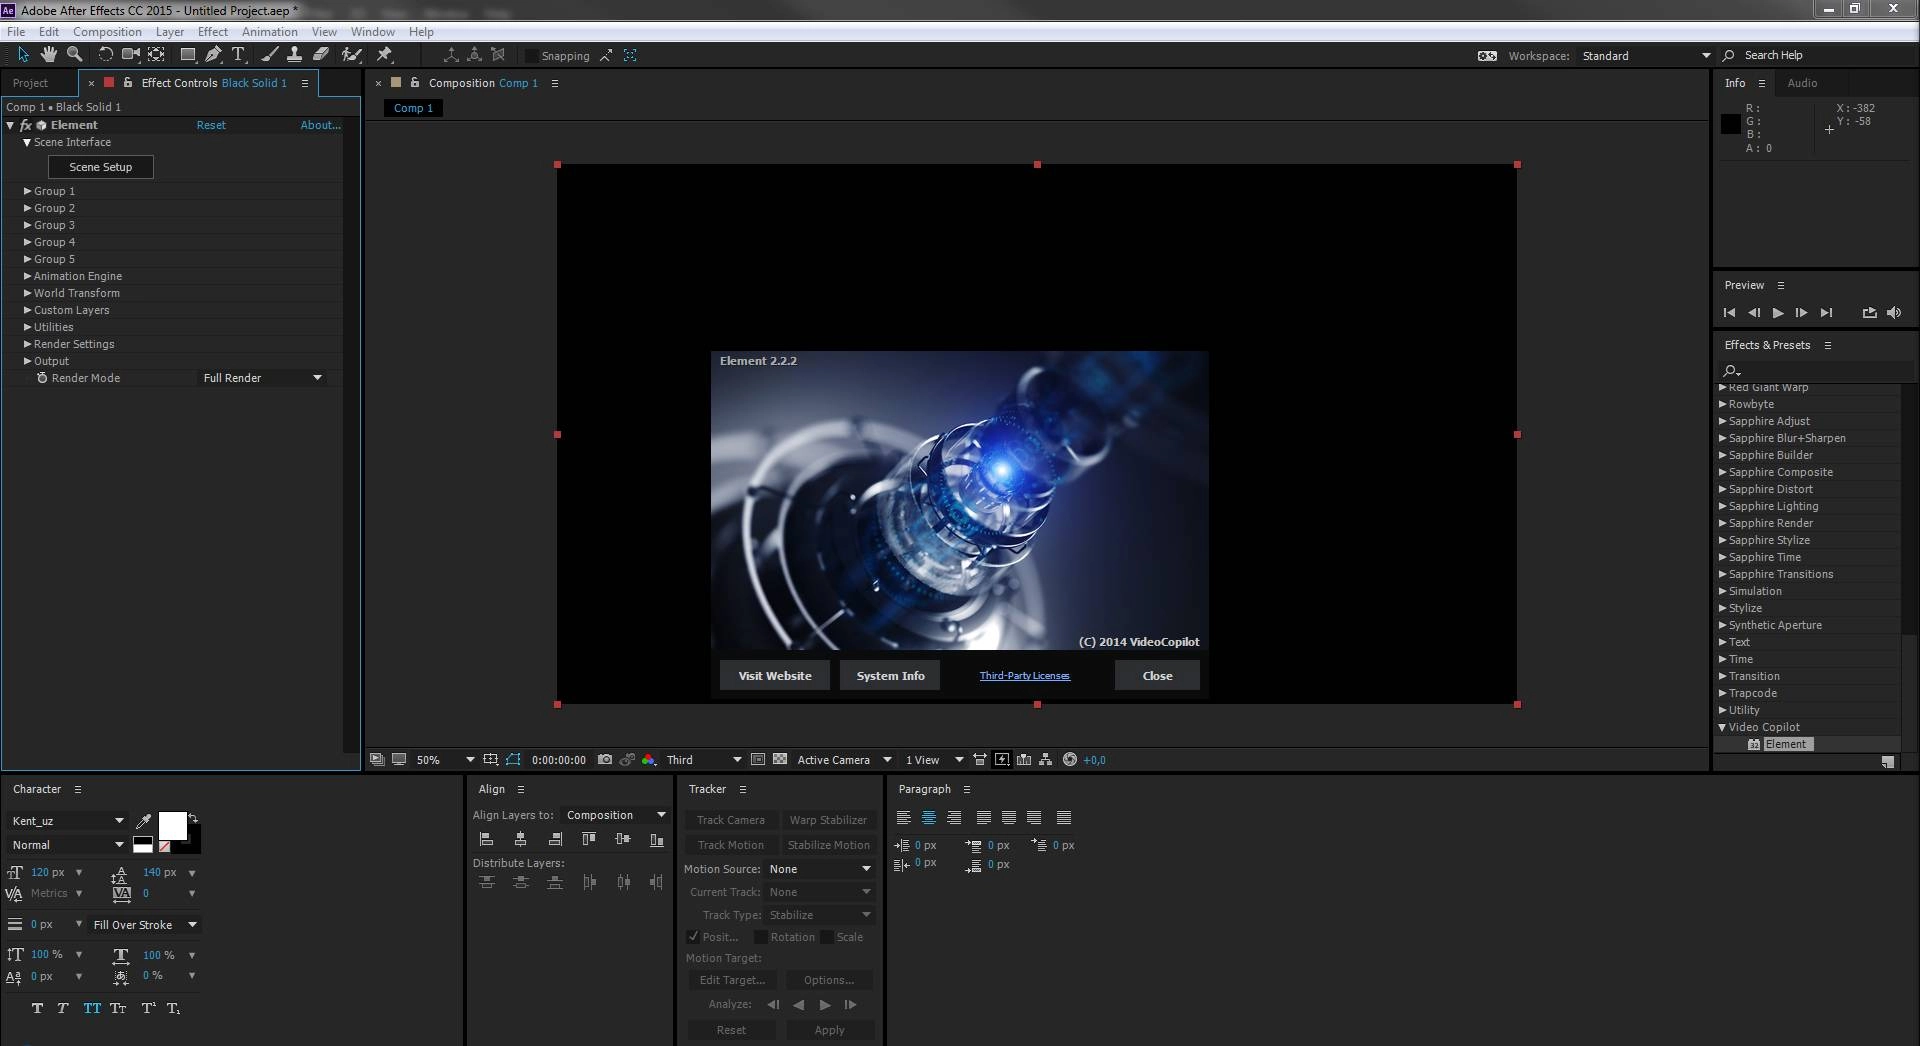Open the Effect menu
The height and width of the screenshot is (1046, 1920).
(x=213, y=32)
